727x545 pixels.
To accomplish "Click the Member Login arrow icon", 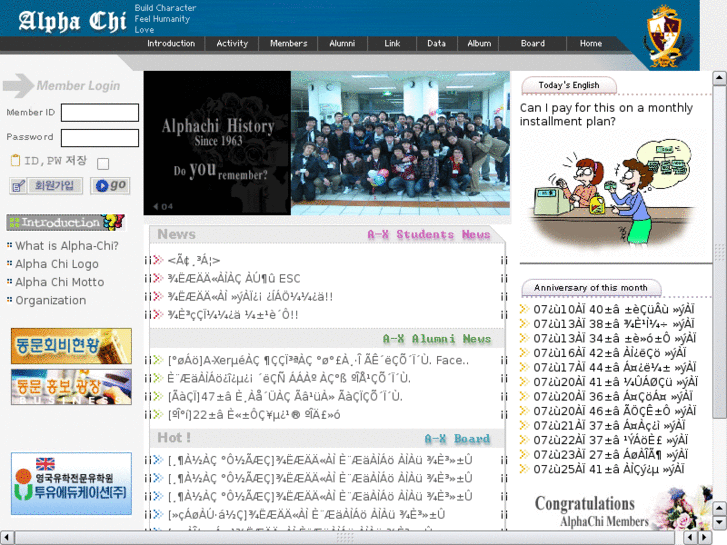I will (x=18, y=85).
